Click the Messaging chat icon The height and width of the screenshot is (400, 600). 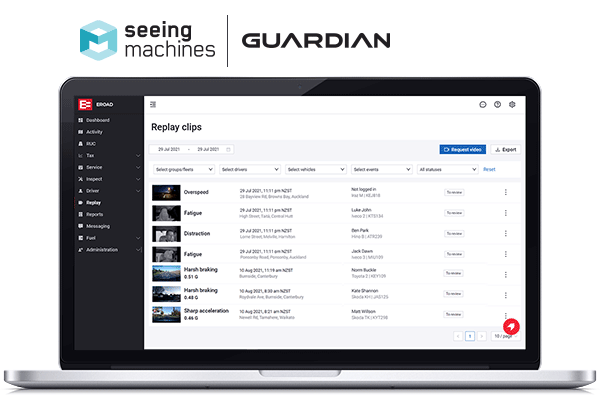click(x=81, y=226)
